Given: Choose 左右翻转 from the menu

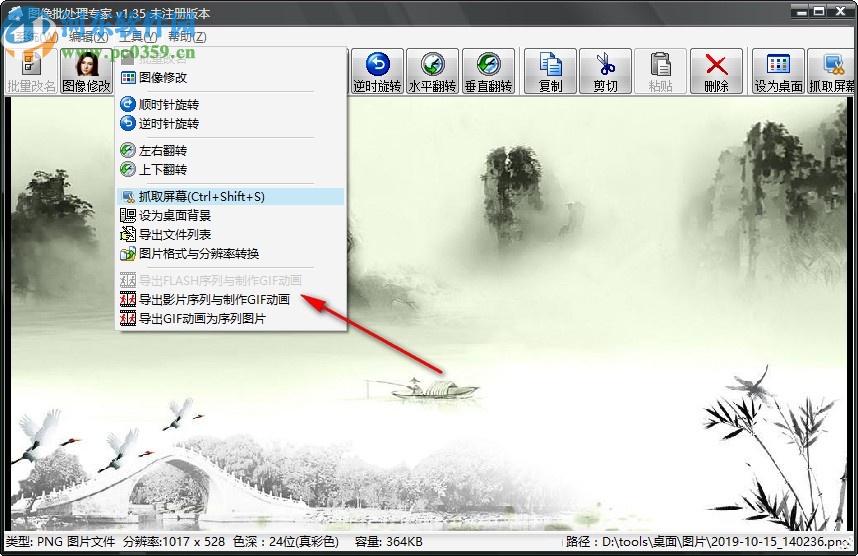Looking at the screenshot, I should (231, 150).
